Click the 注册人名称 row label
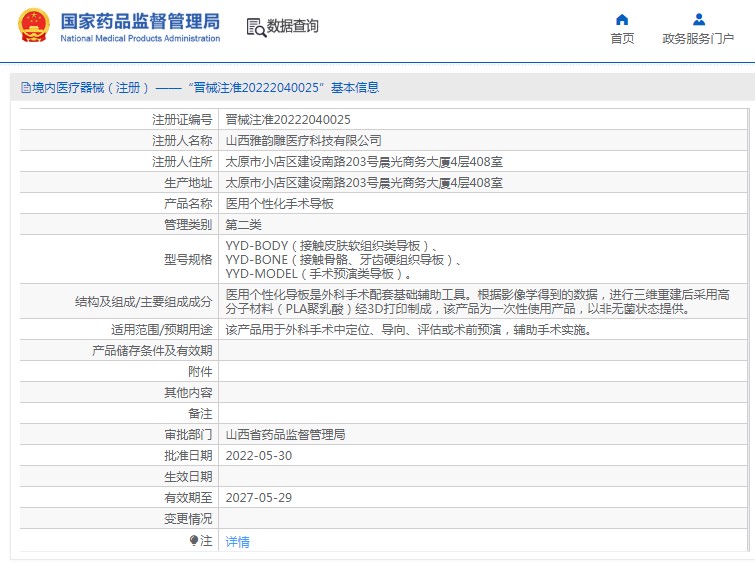This screenshot has height=565, width=755. pos(182,141)
